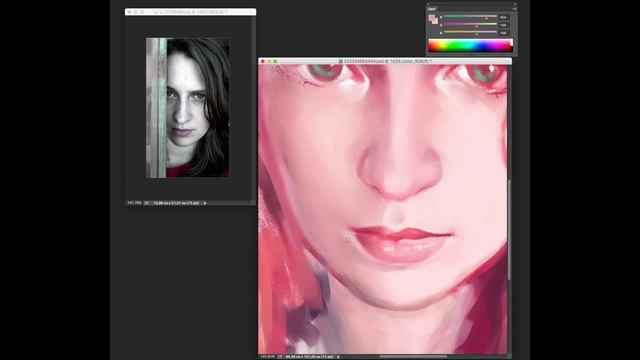Click the zoom percentage field in painting window
Viewport: 640px width, 360px height.
267,357
